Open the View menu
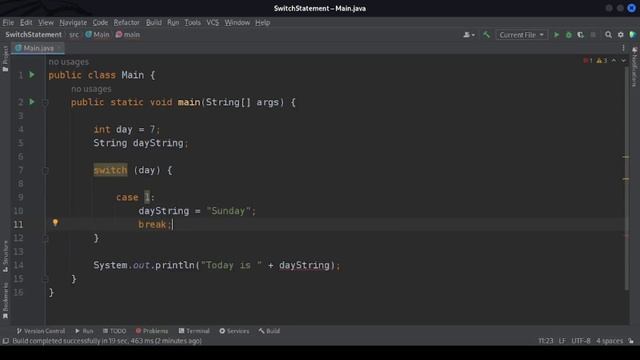This screenshot has height=360, width=640. (x=46, y=22)
